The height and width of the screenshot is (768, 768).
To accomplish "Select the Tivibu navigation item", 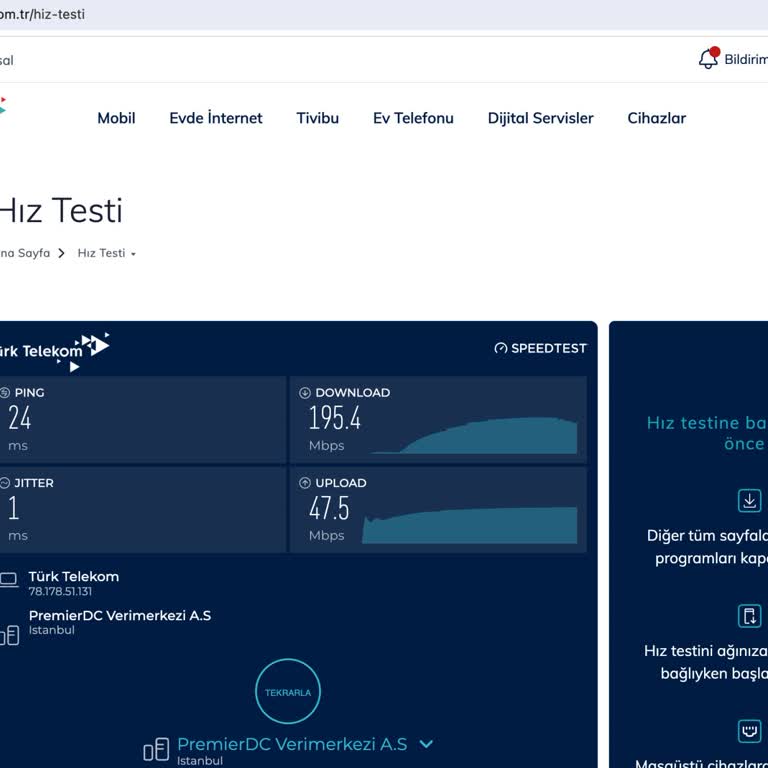I will click(x=318, y=118).
